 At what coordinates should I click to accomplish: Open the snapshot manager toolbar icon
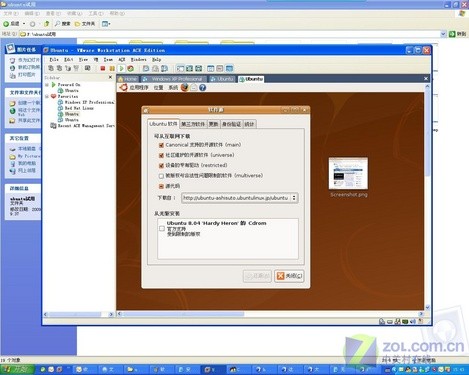tap(164, 68)
